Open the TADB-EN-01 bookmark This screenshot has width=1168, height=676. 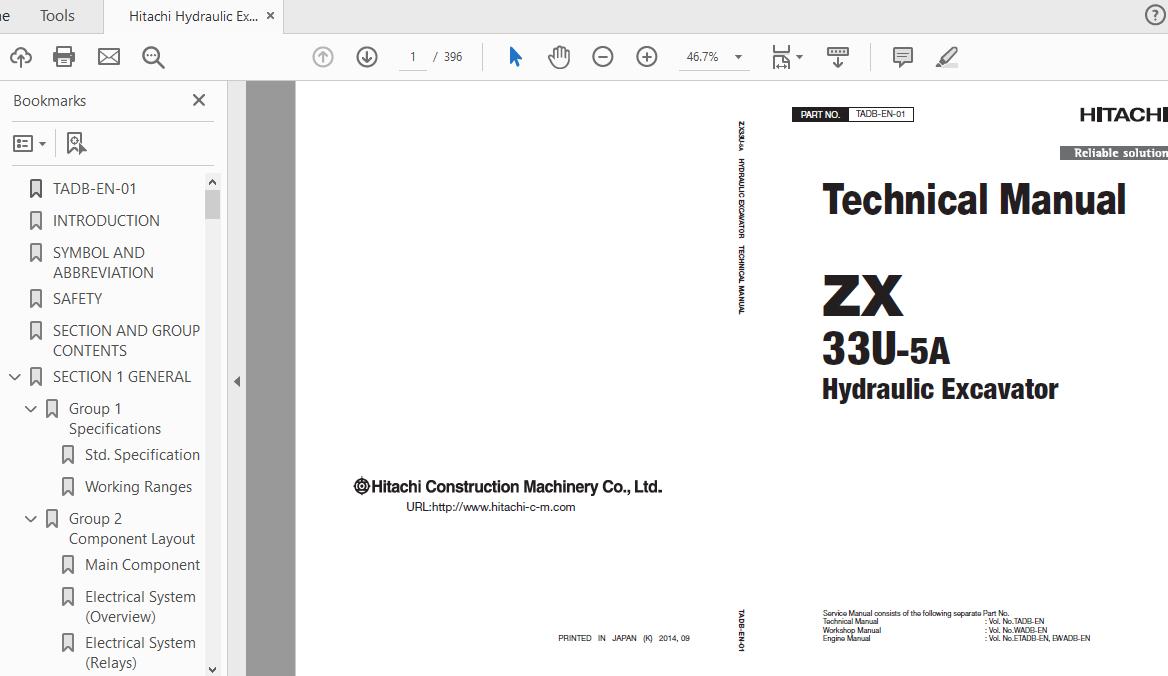(95, 189)
